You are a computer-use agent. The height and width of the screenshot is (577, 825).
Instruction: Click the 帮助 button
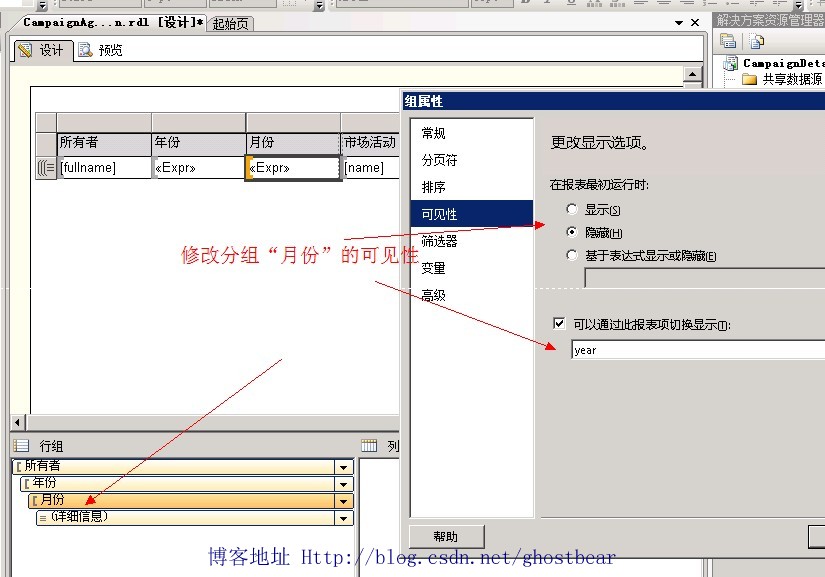point(446,536)
